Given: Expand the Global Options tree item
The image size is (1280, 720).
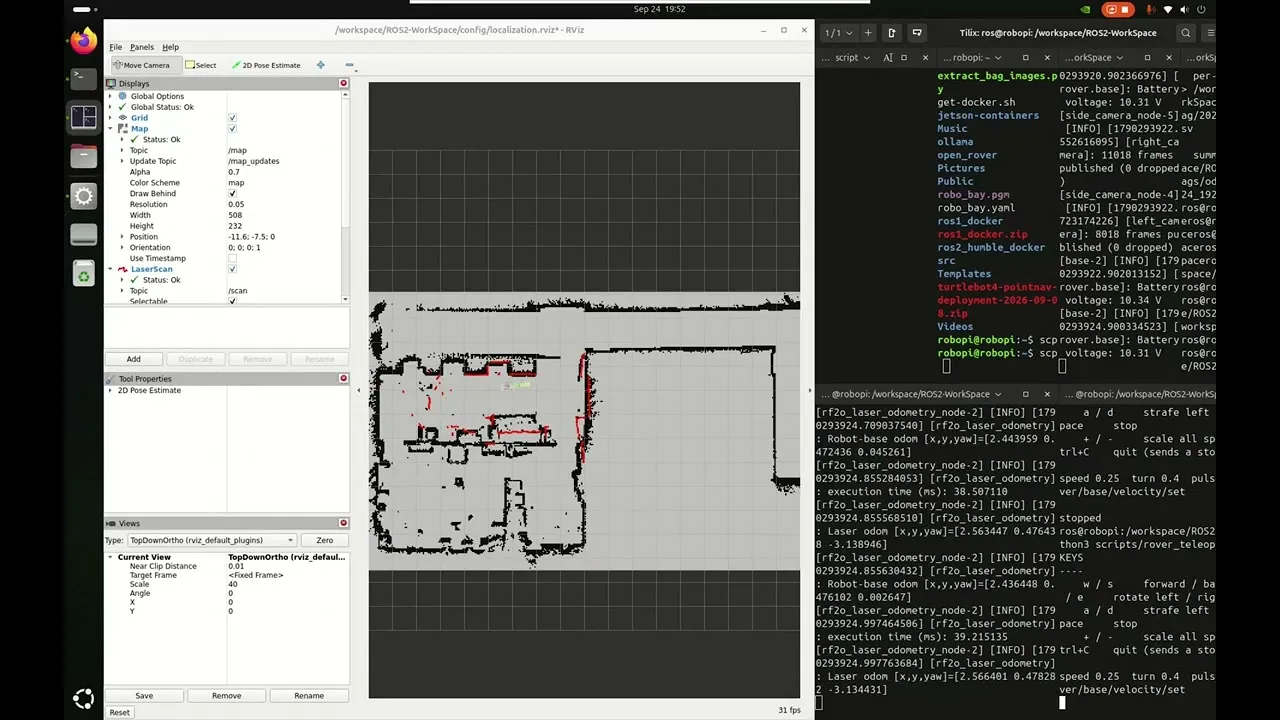Looking at the screenshot, I should pos(111,96).
